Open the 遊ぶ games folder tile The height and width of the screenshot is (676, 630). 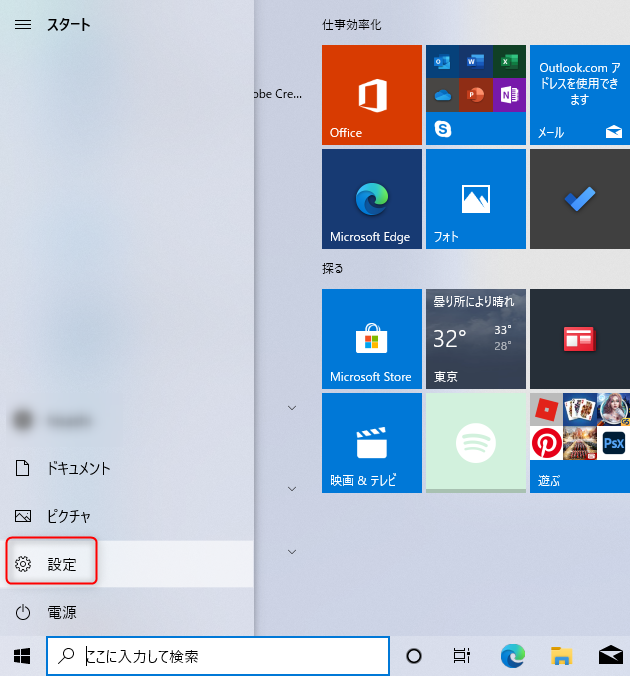click(579, 443)
